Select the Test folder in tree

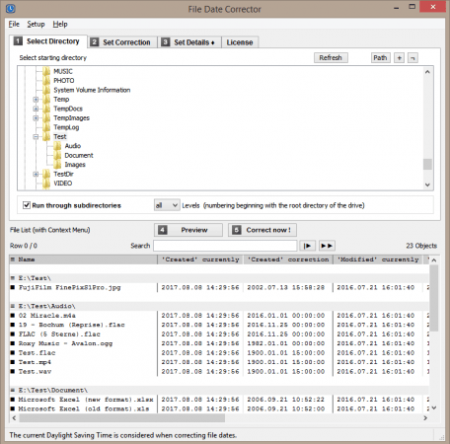60,137
